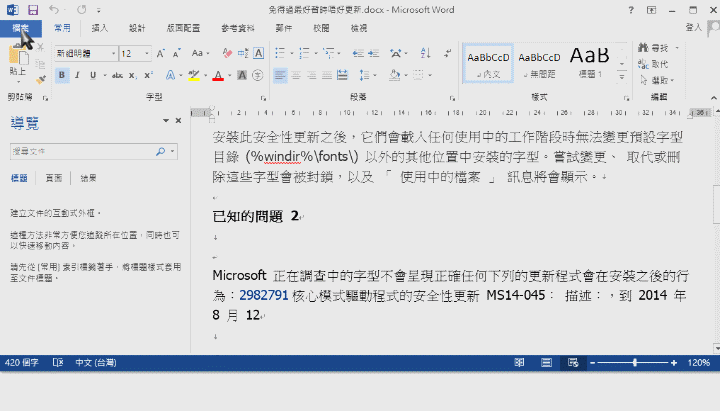Viewport: 720px width, 411px height.
Task: Click the Align Right icon
Action: (311, 75)
